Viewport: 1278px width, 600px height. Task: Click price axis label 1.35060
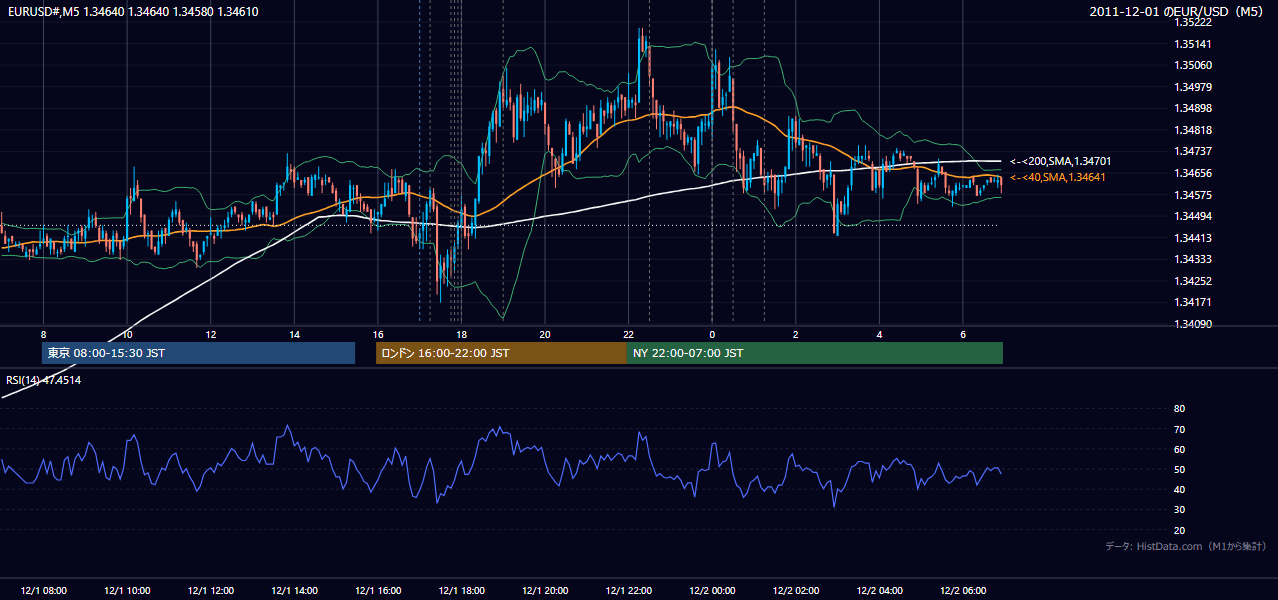[x=1193, y=65]
